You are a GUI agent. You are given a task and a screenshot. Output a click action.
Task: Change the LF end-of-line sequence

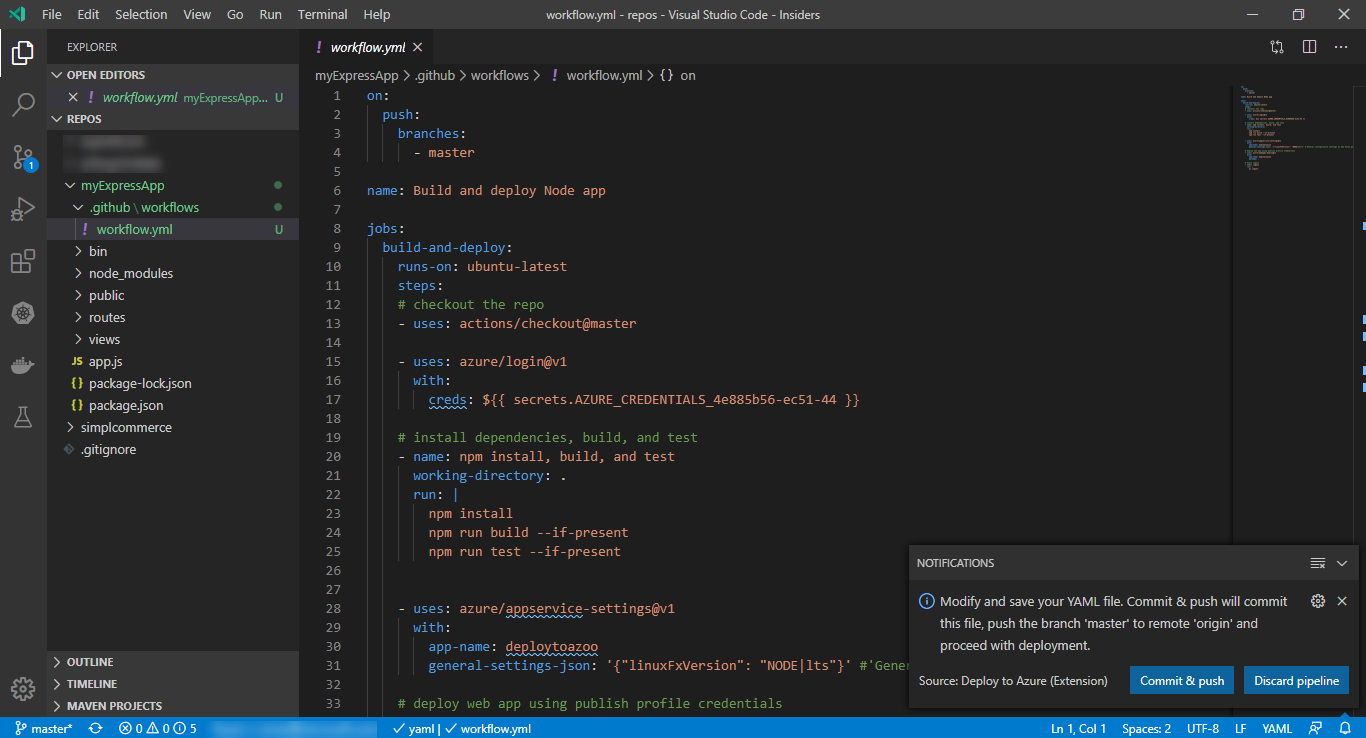pyautogui.click(x=1241, y=728)
